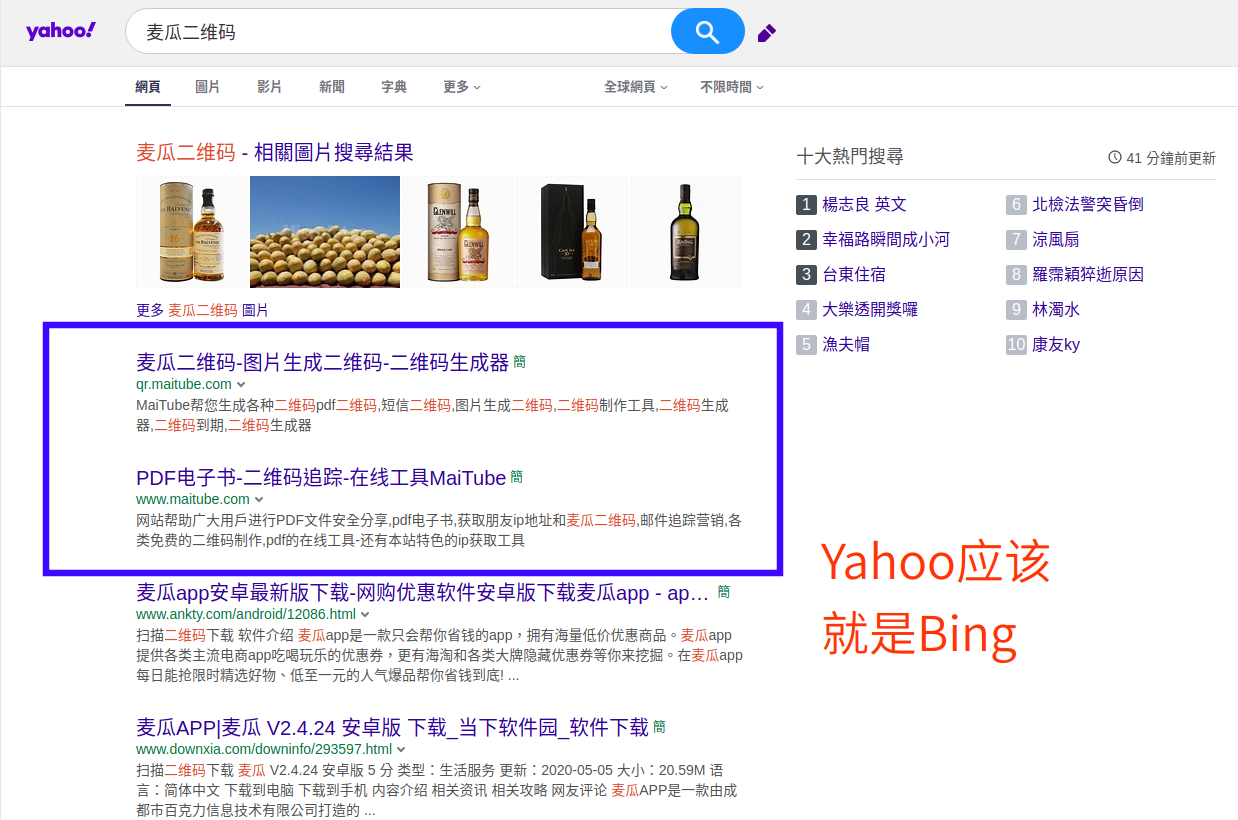Click trending search 涼風扇
The height and width of the screenshot is (820, 1238).
1056,240
